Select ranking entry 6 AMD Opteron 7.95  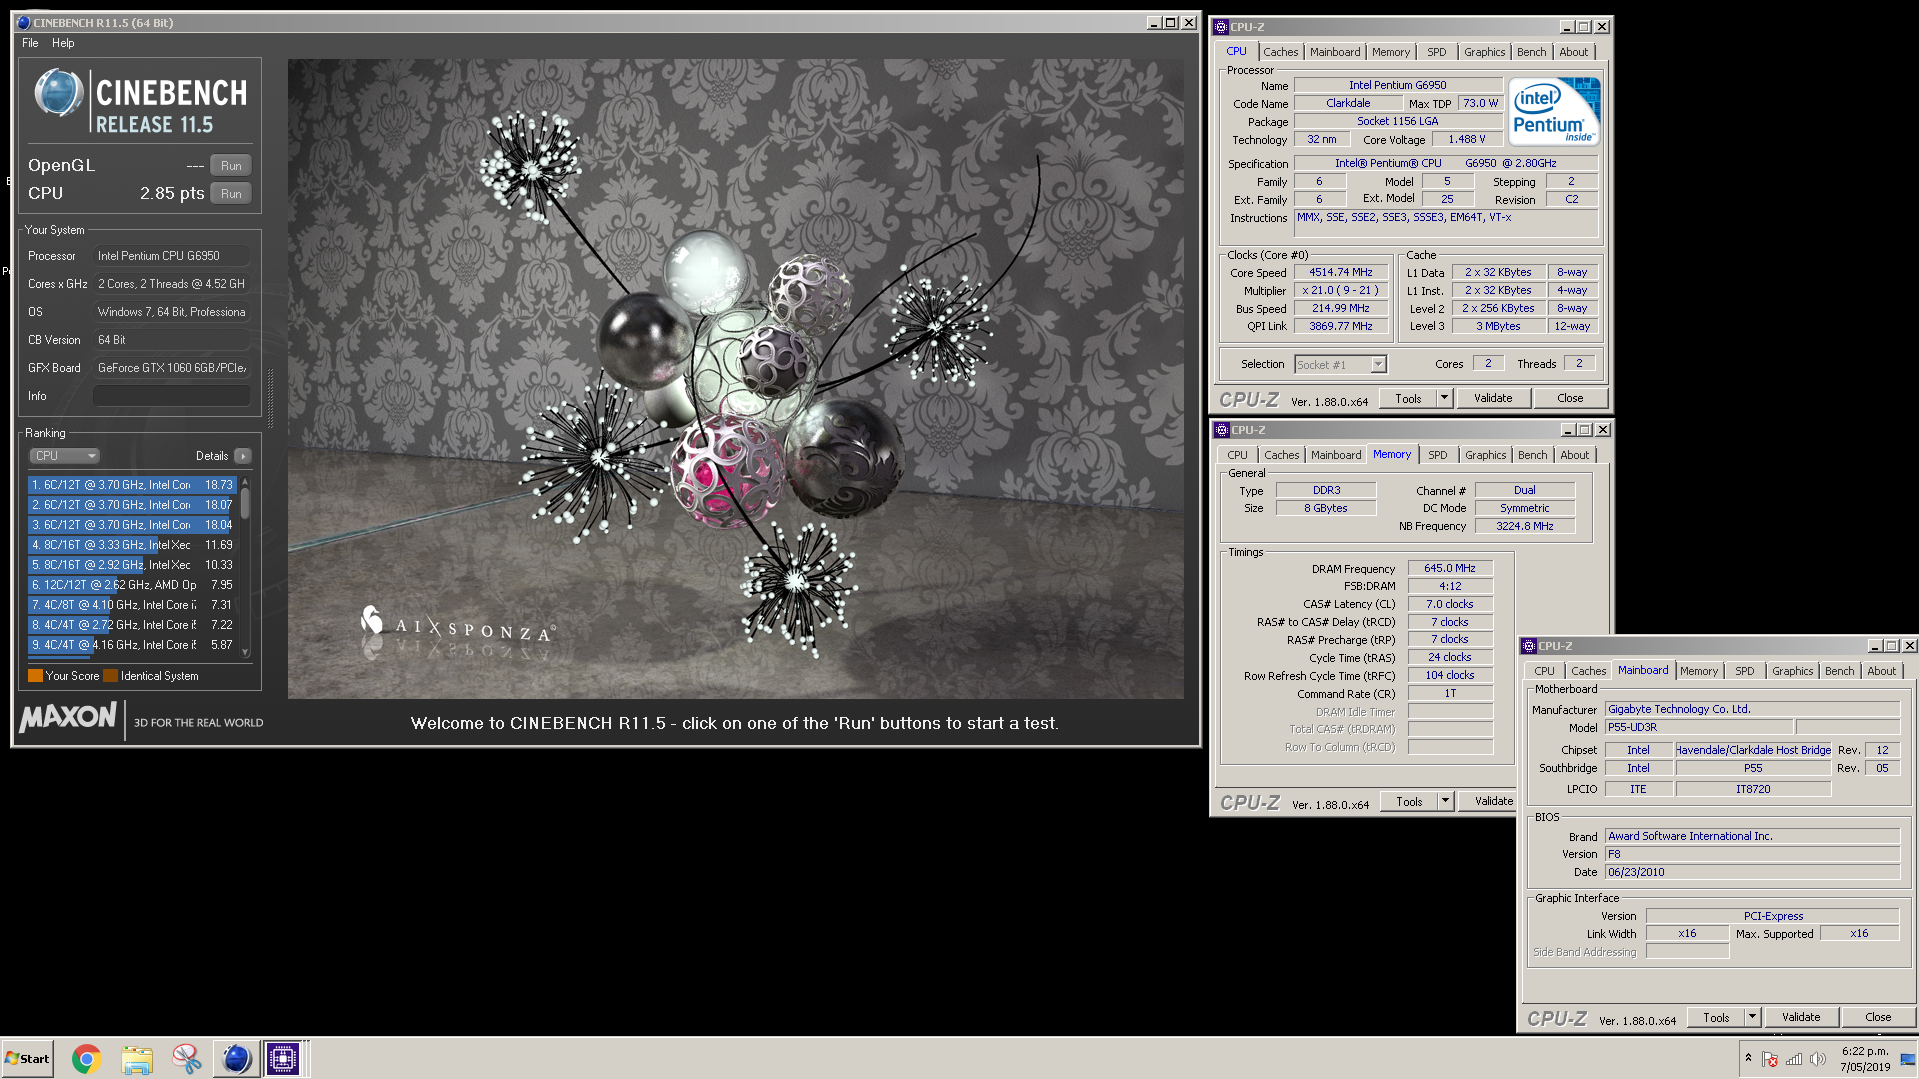[132, 585]
